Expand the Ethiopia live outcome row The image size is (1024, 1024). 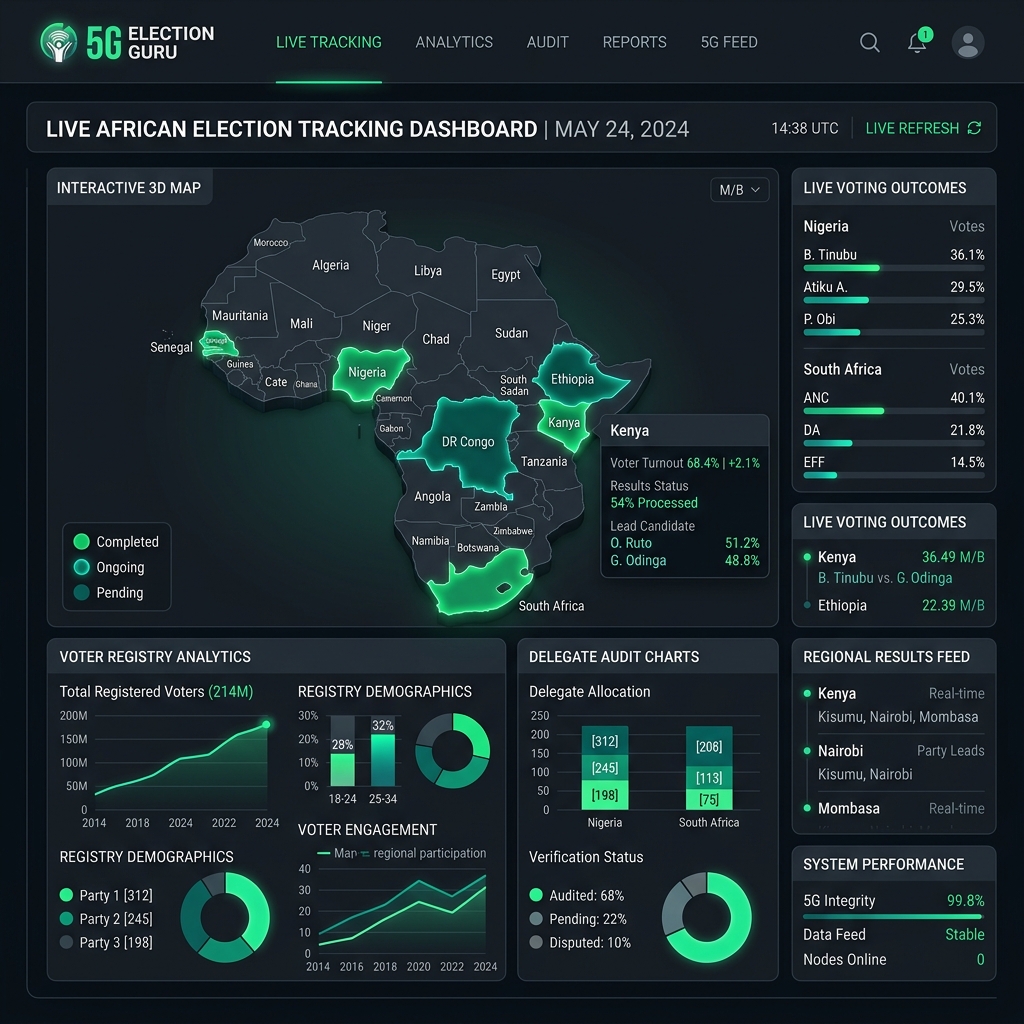point(894,605)
